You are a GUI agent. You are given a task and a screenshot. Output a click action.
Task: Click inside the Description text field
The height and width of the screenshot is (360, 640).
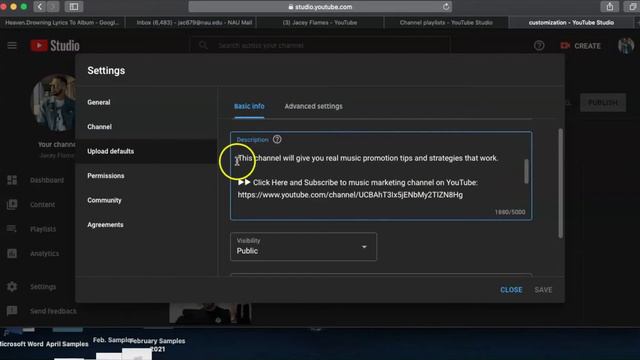(x=381, y=176)
